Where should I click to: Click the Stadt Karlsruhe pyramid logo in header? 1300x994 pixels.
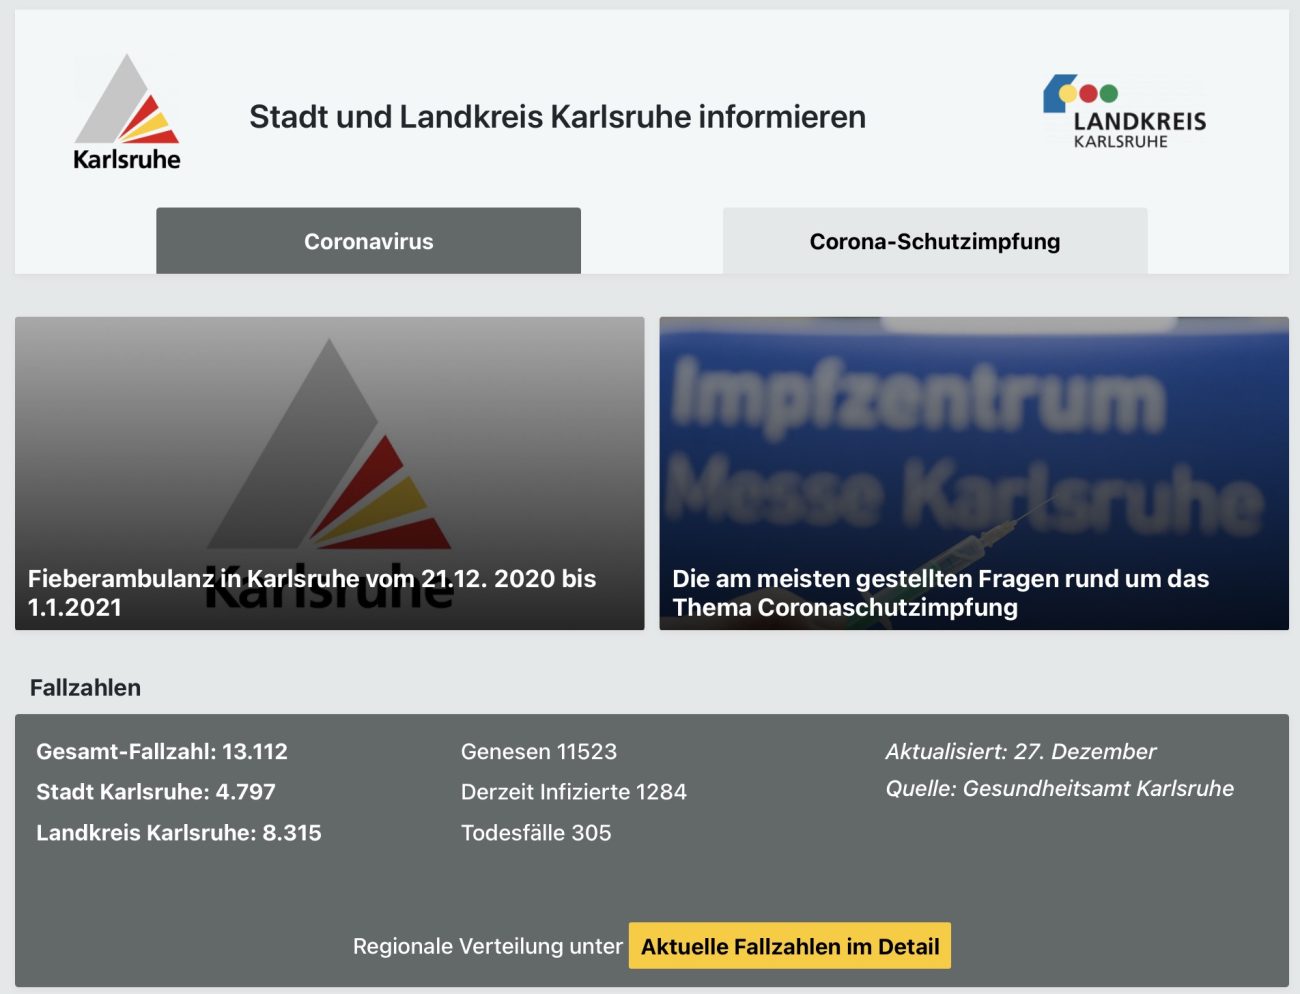coord(127,113)
